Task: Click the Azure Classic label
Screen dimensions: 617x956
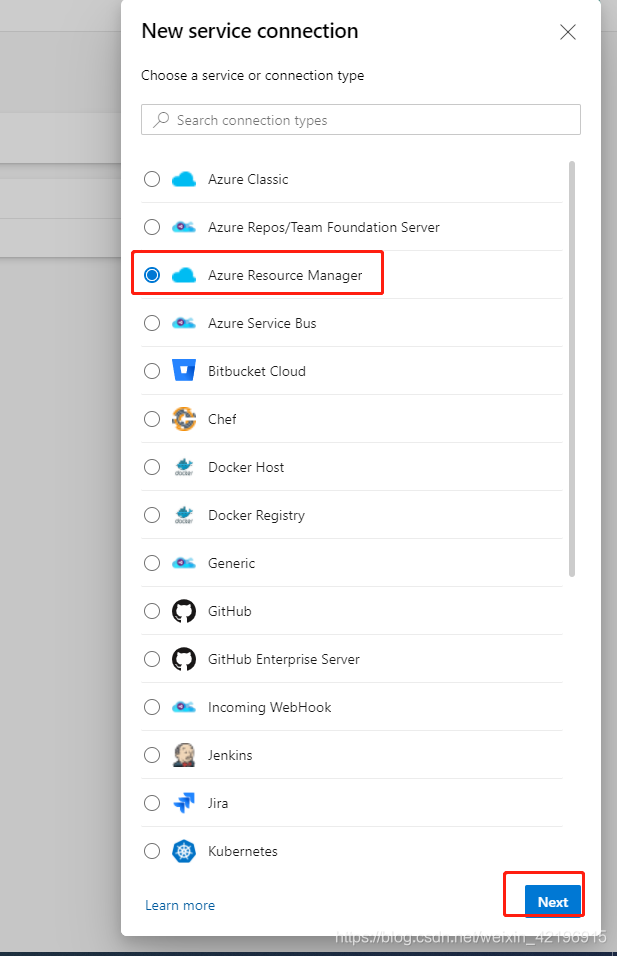Action: point(248,179)
